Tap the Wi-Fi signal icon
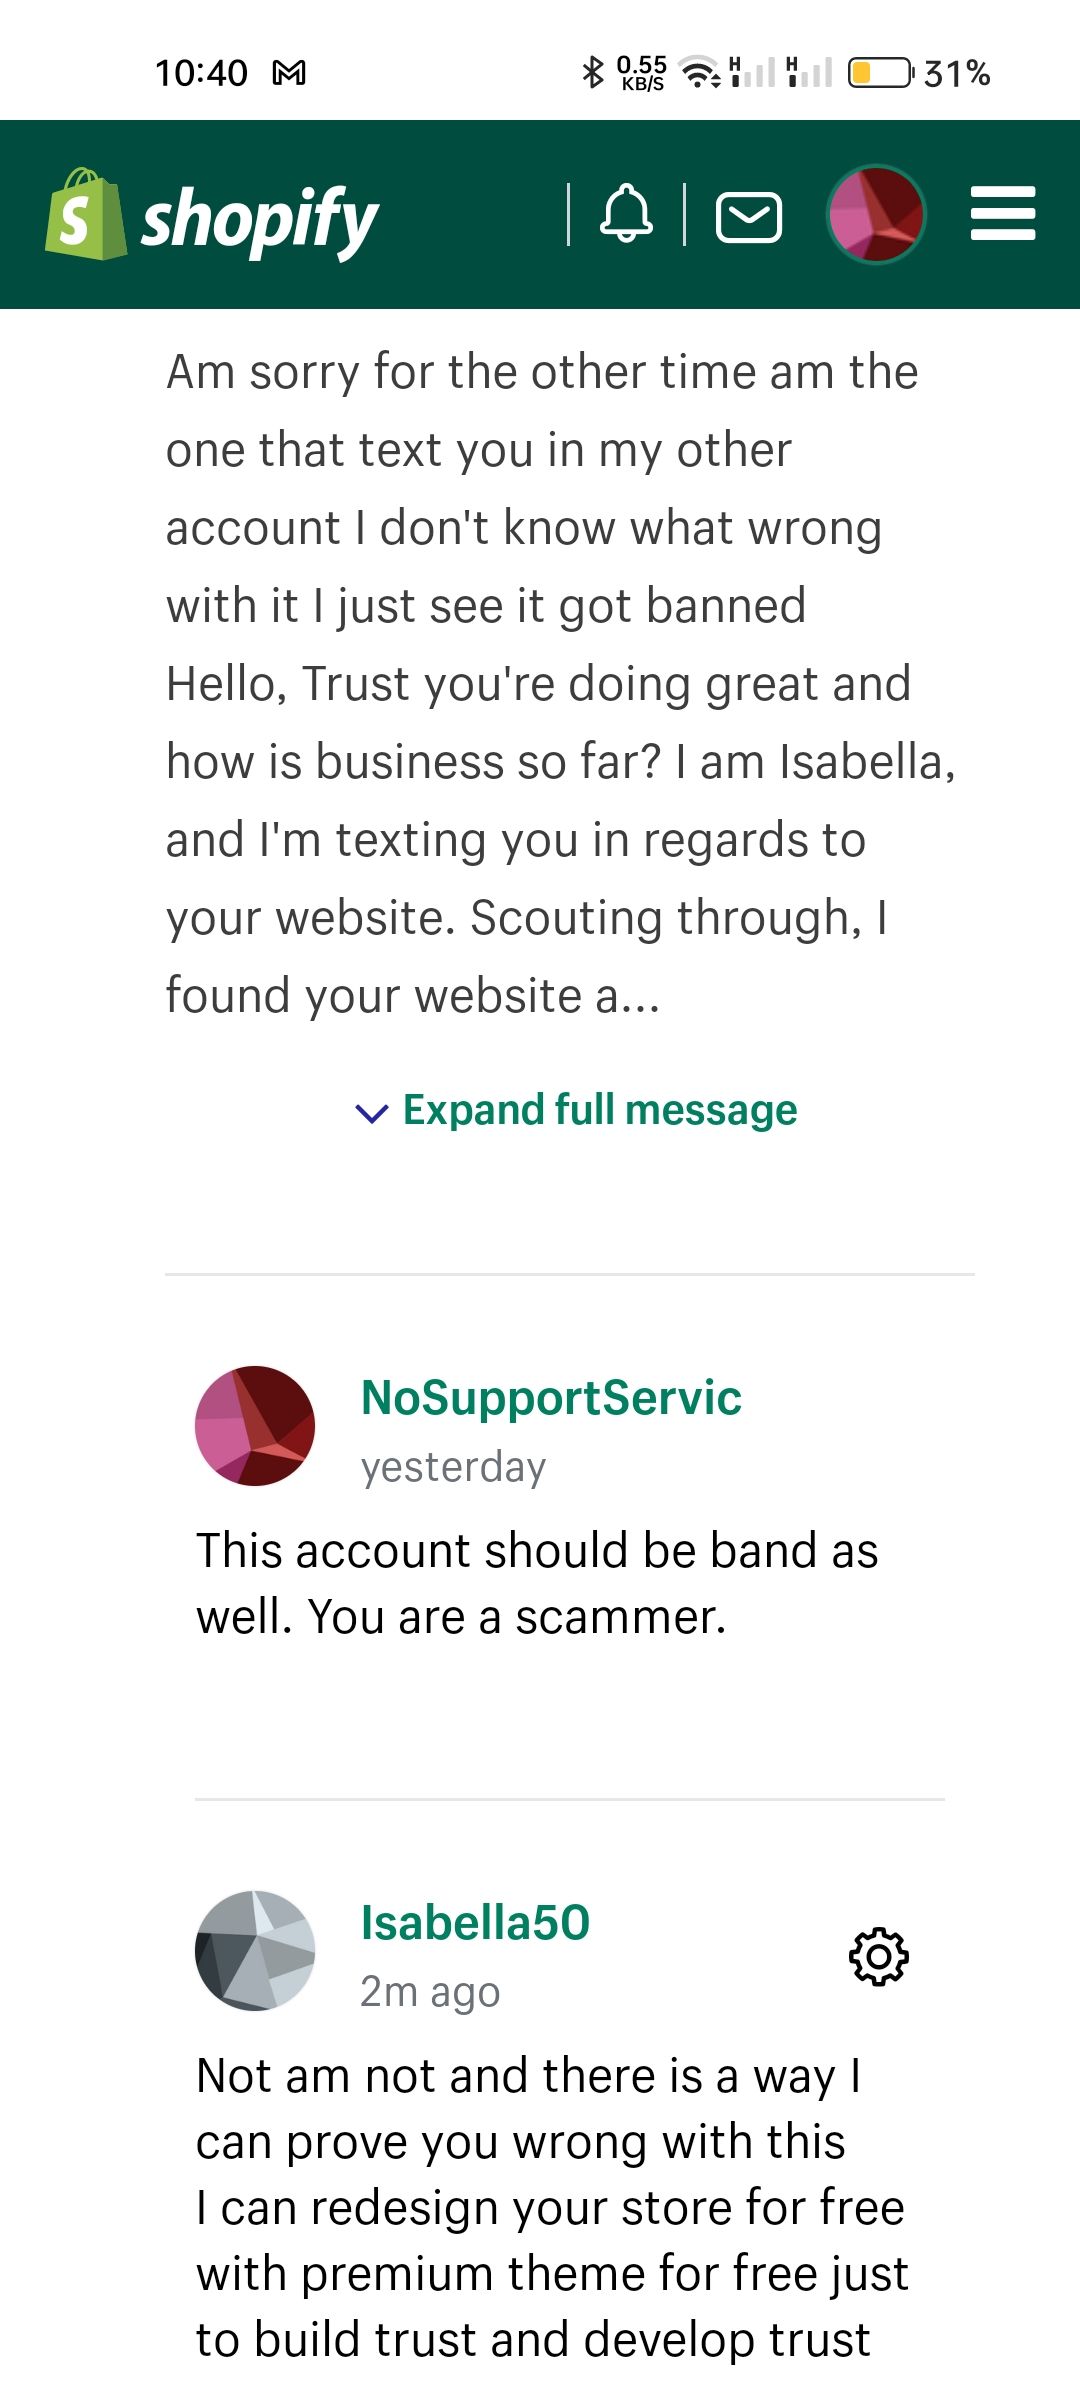 (700, 73)
